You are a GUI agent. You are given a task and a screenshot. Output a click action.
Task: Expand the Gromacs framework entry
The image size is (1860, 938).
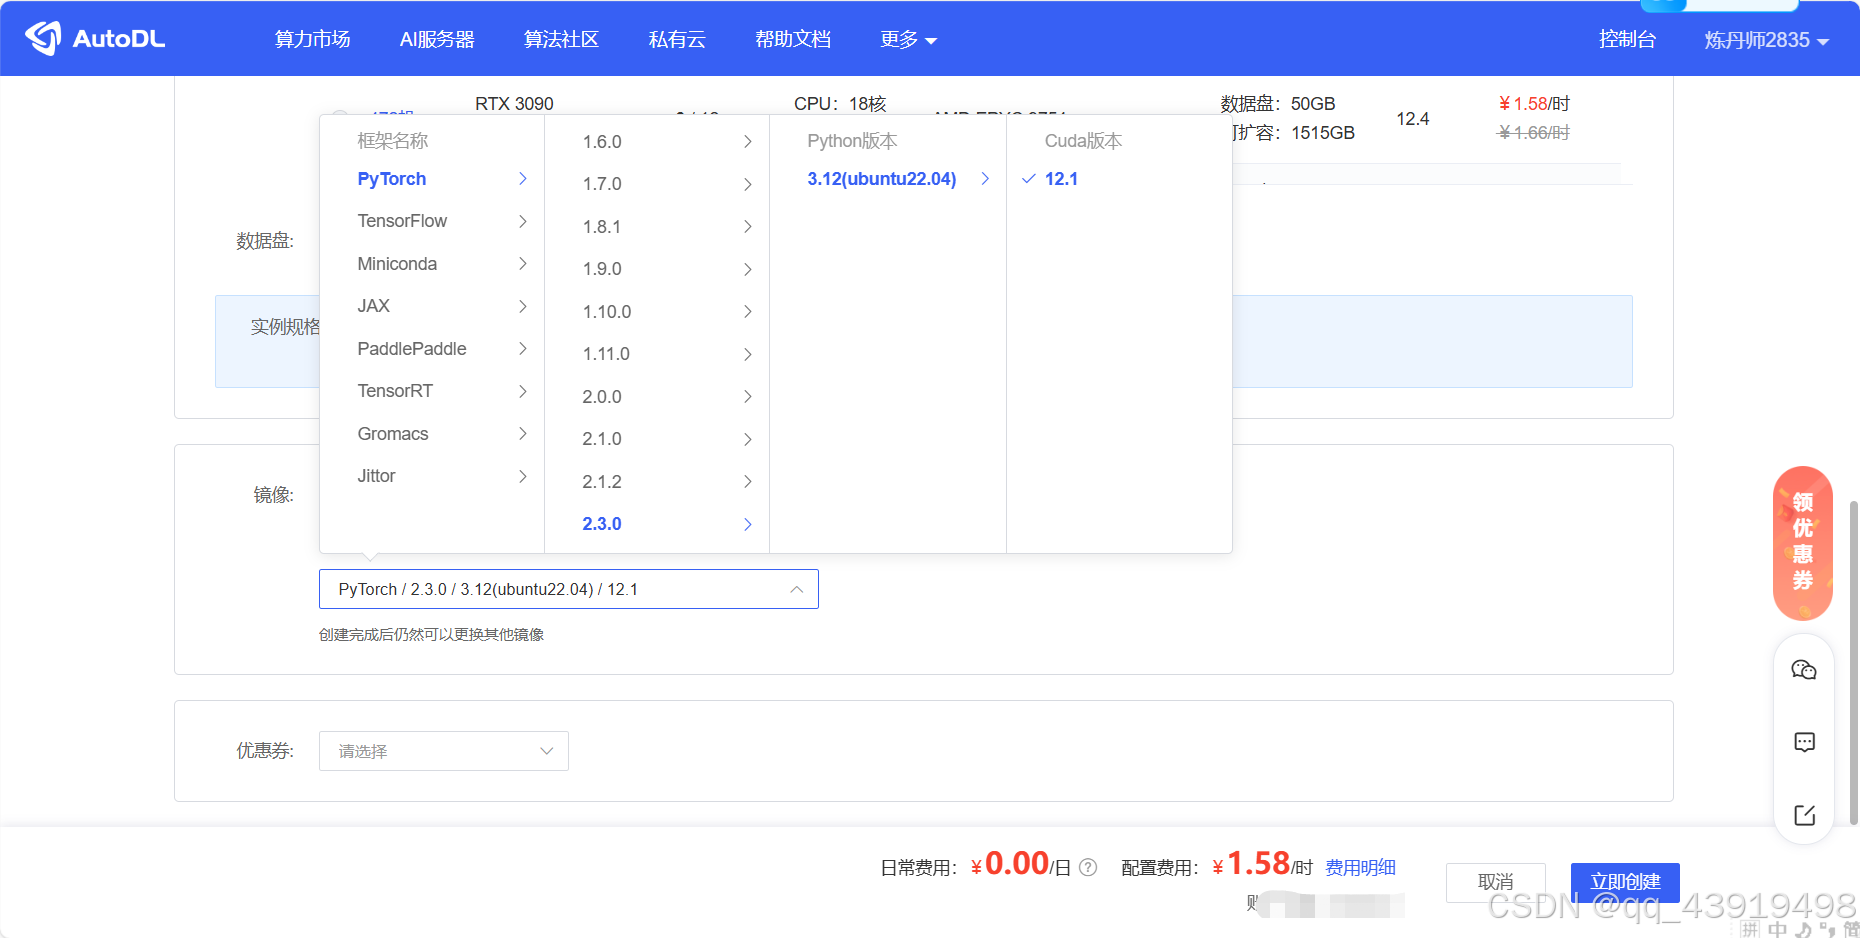(x=432, y=434)
